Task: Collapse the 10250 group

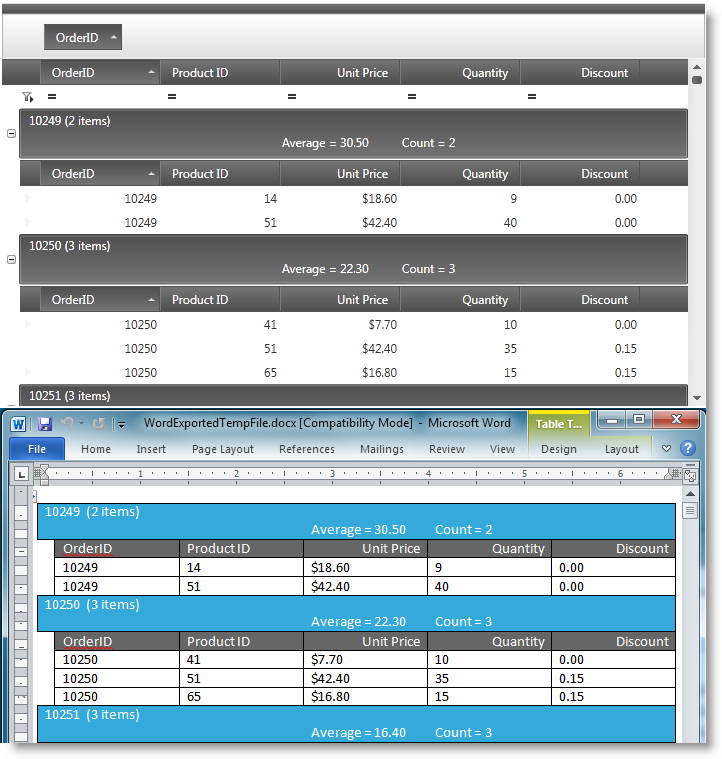Action: pos(12,259)
